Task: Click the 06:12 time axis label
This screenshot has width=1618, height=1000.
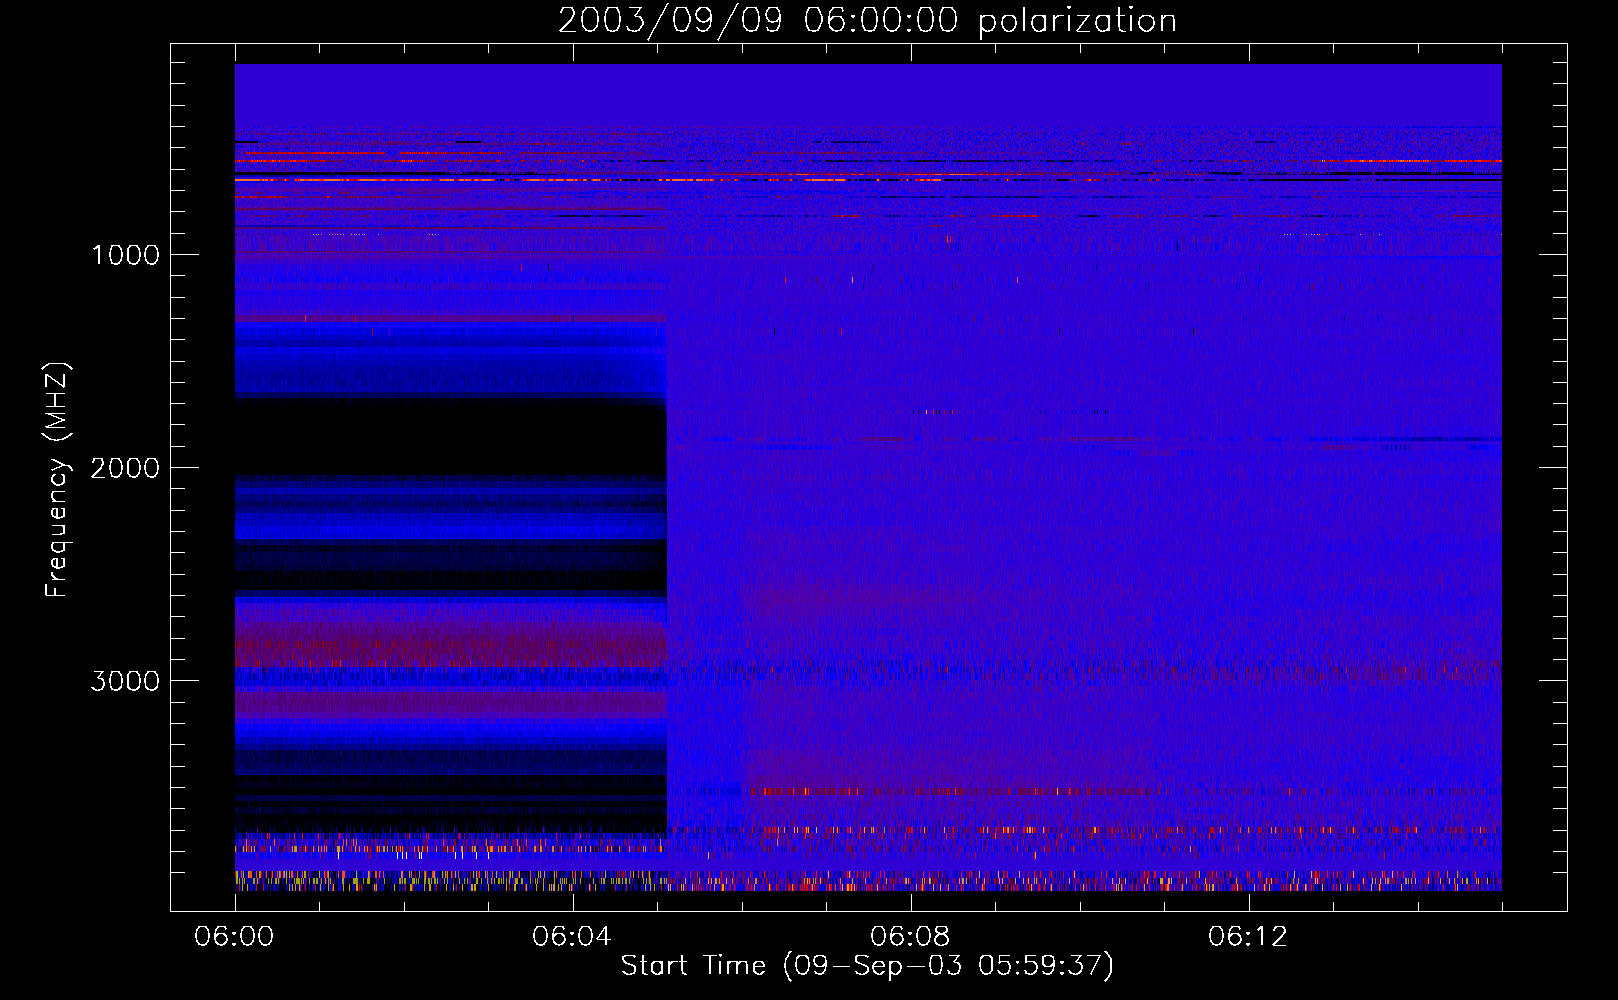Action: tap(1248, 937)
